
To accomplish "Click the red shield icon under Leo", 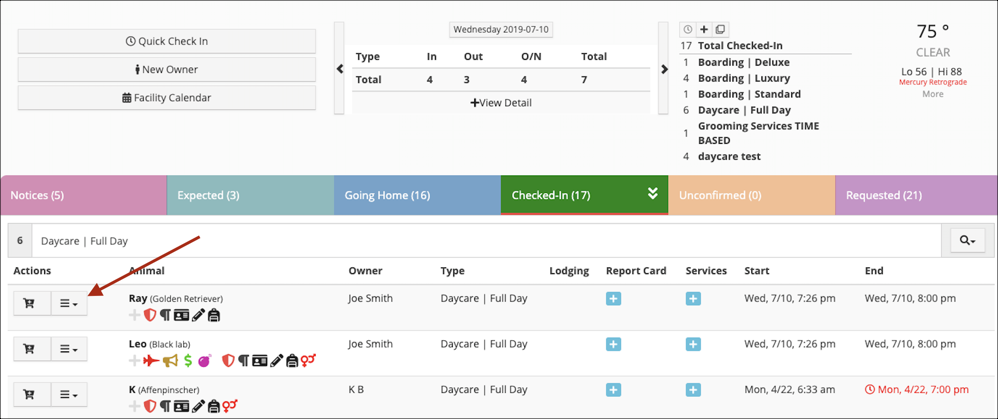I will tap(228, 360).
